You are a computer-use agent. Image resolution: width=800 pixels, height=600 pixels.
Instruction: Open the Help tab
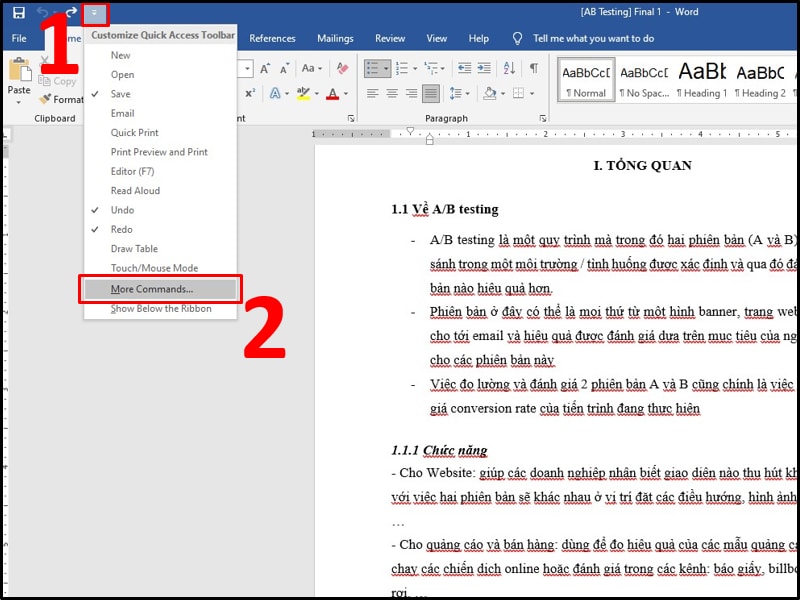tap(479, 38)
